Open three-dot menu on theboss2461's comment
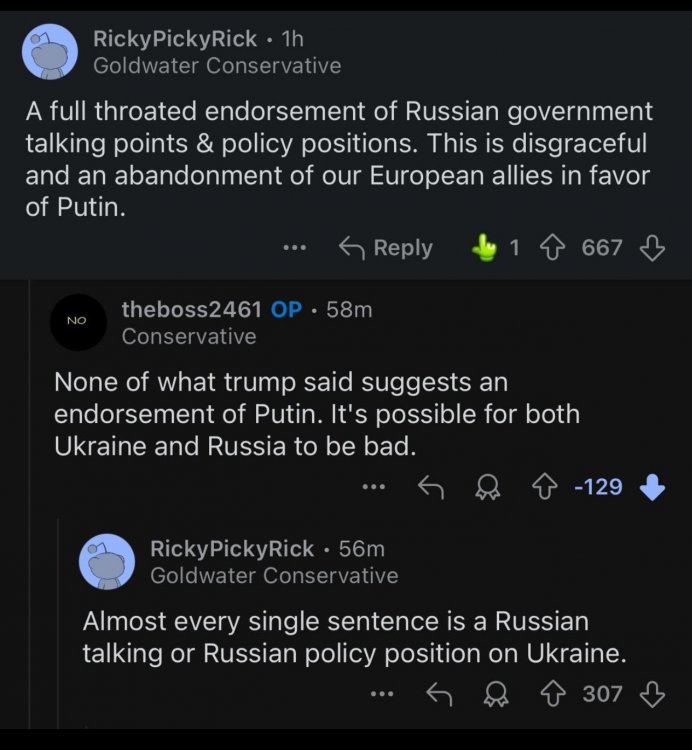The height and width of the screenshot is (750, 692). click(x=374, y=487)
